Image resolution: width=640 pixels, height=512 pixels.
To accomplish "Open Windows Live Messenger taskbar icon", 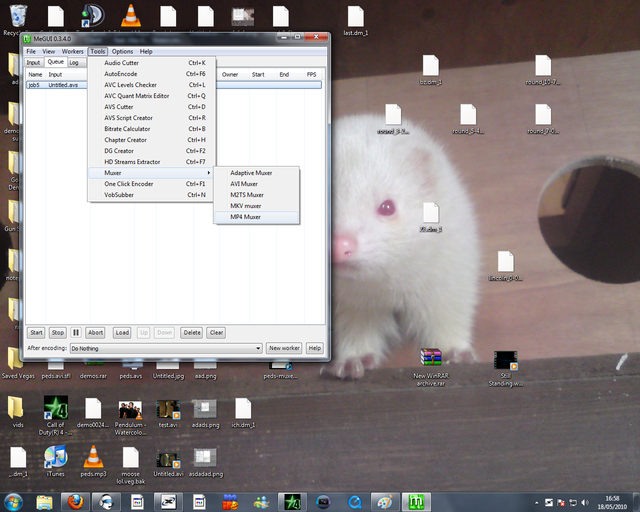I will tap(261, 502).
